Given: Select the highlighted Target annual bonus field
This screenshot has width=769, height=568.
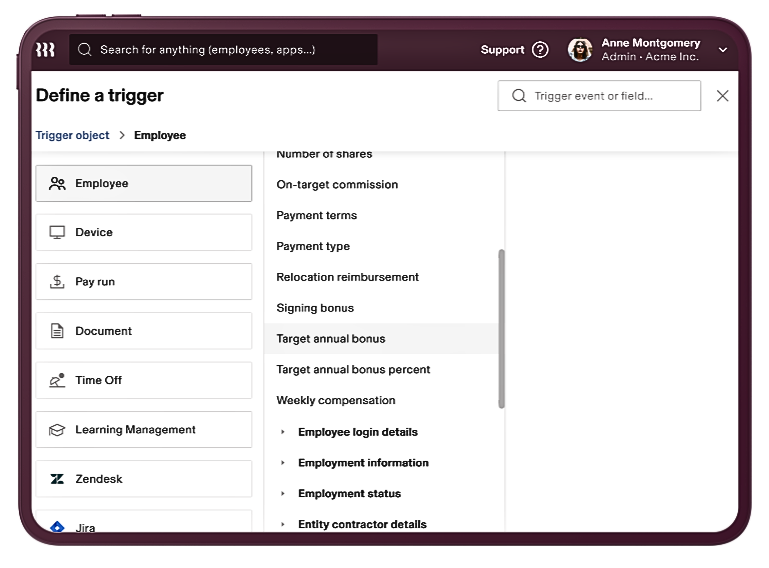Looking at the screenshot, I should click(x=381, y=339).
